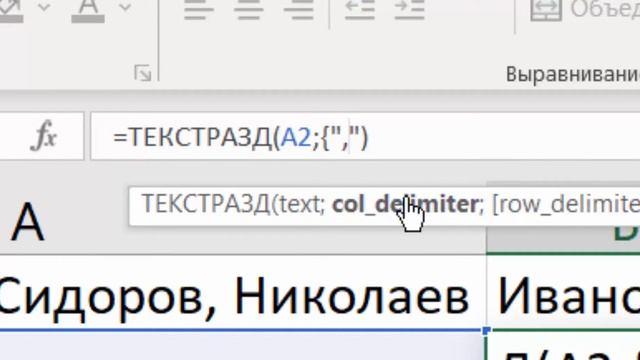Click the Выравнивание group label
The width and height of the screenshot is (640, 360).
(x=573, y=74)
